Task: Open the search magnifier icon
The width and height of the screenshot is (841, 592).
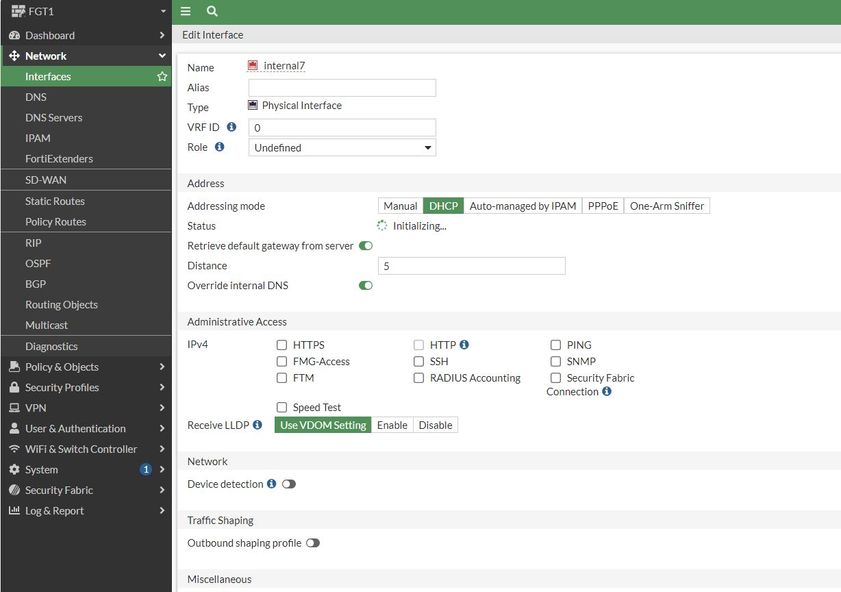Action: click(212, 11)
